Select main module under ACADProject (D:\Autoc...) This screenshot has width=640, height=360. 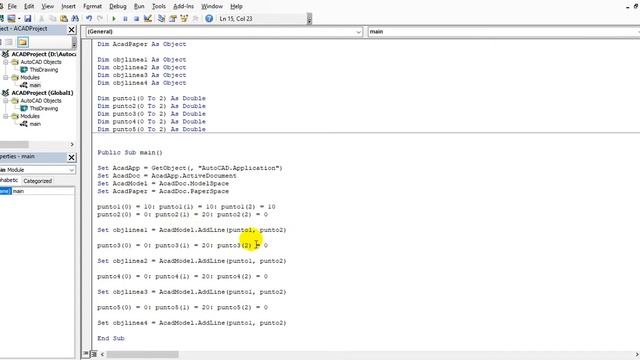(x=35, y=85)
